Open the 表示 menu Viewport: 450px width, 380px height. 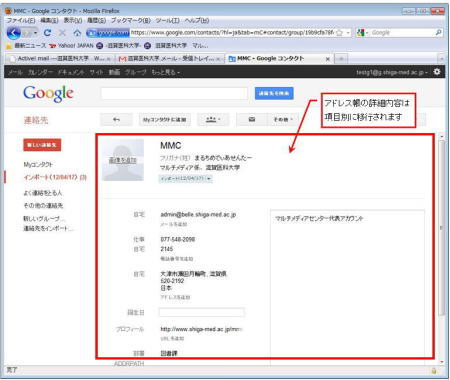click(x=73, y=20)
